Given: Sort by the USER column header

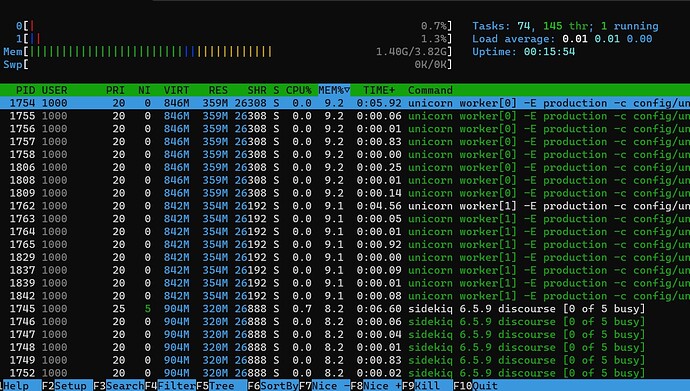Looking at the screenshot, I should tap(55, 90).
